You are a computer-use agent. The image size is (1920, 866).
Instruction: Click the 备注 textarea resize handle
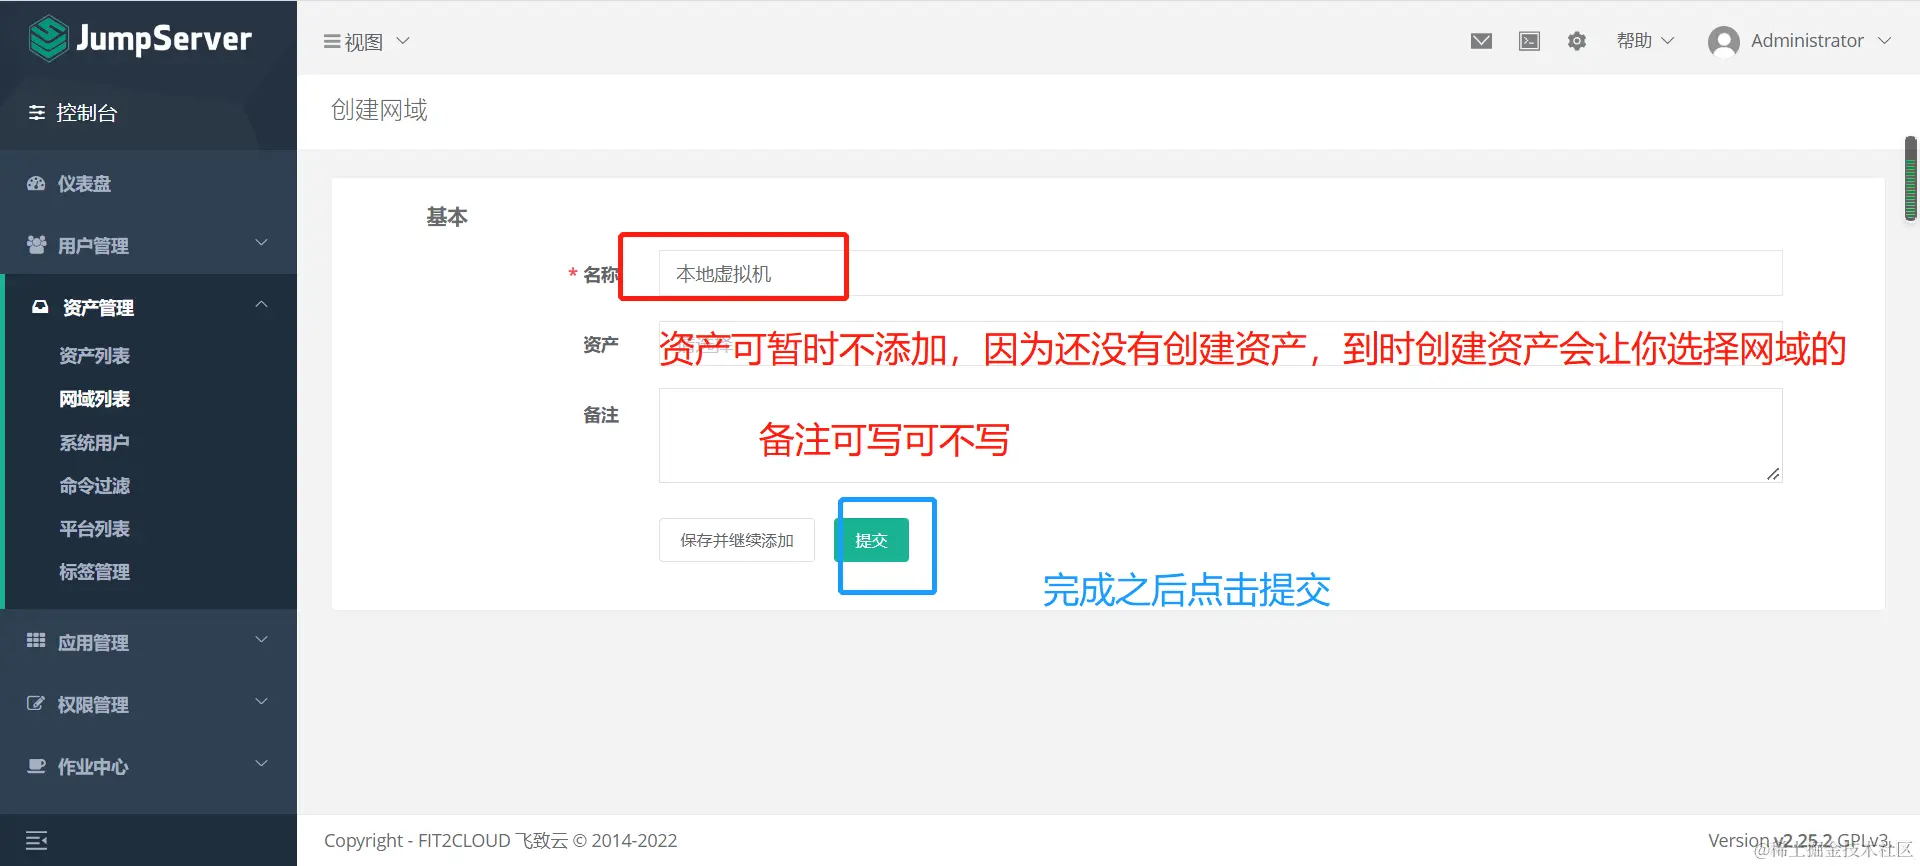point(1773,473)
